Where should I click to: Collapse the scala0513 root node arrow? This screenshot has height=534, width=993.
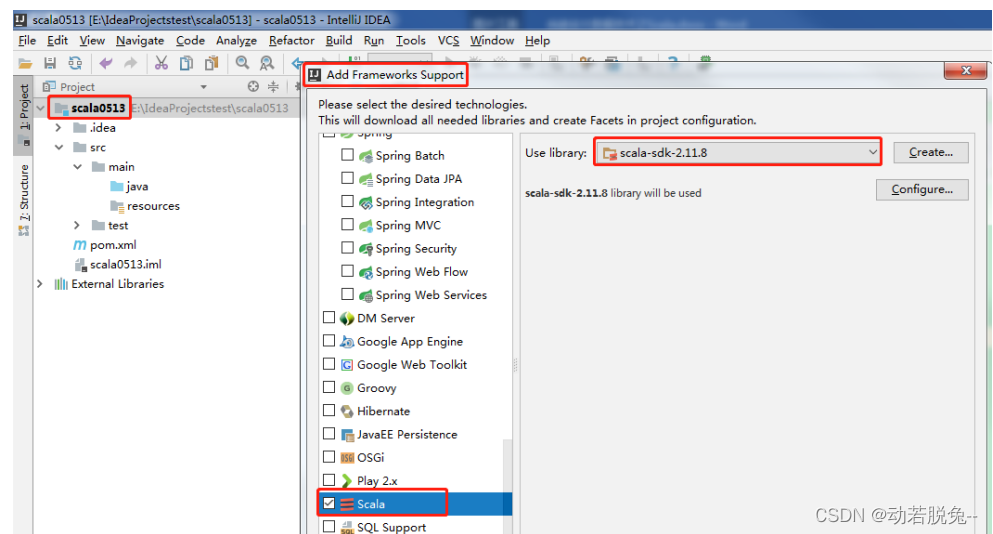(41, 108)
